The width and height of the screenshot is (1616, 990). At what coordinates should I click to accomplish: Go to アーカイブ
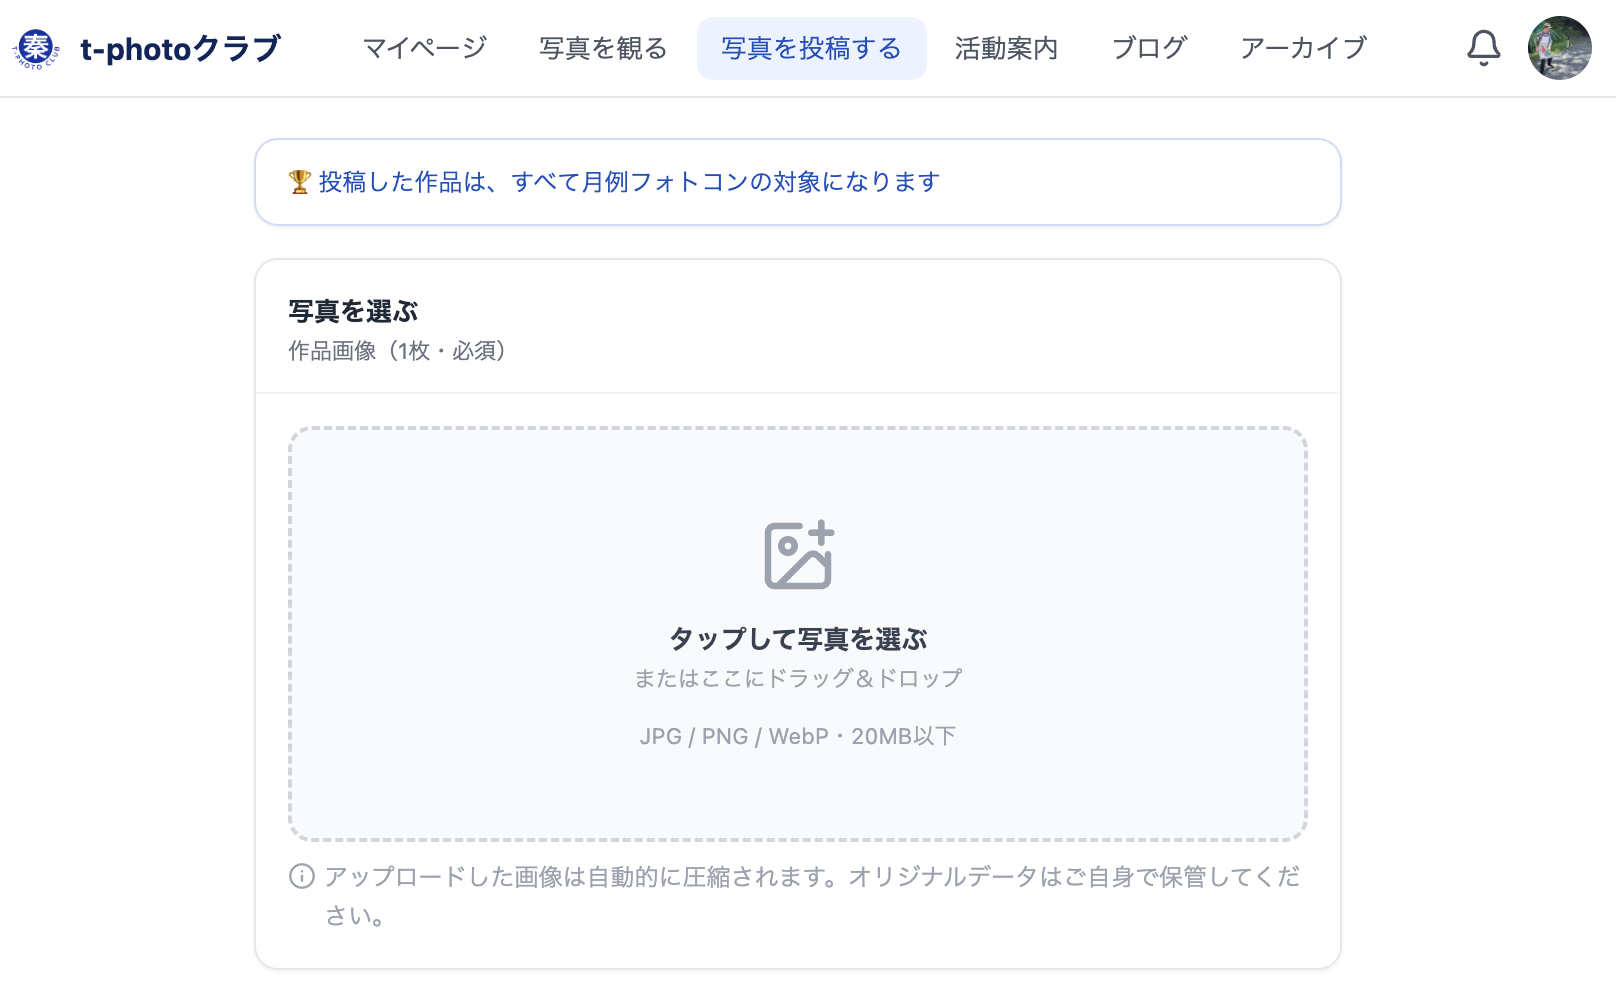click(x=1303, y=48)
